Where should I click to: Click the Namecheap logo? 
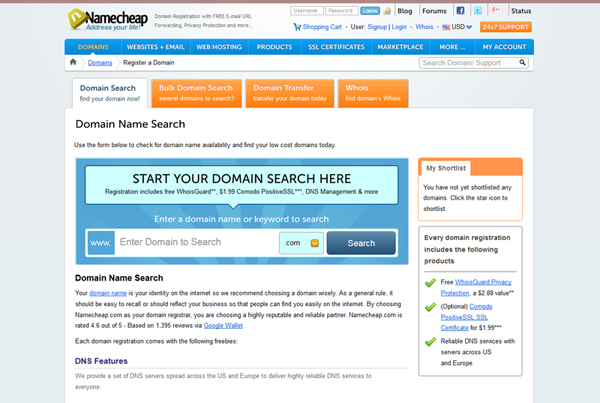pyautogui.click(x=108, y=19)
